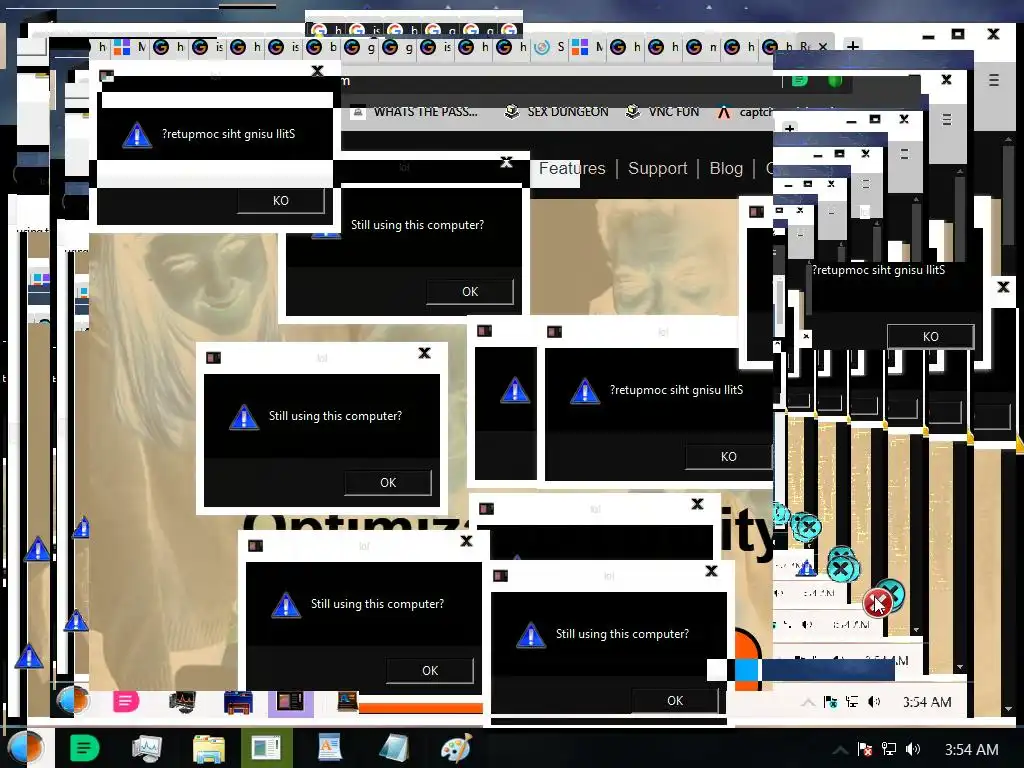Open a new tab with the plus button
Screen dimensions: 1024x768
tap(852, 46)
